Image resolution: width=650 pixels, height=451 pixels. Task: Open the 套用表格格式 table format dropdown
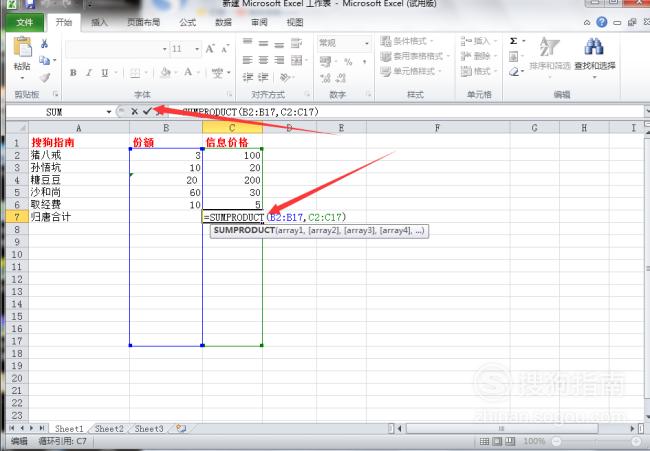click(x=415, y=56)
